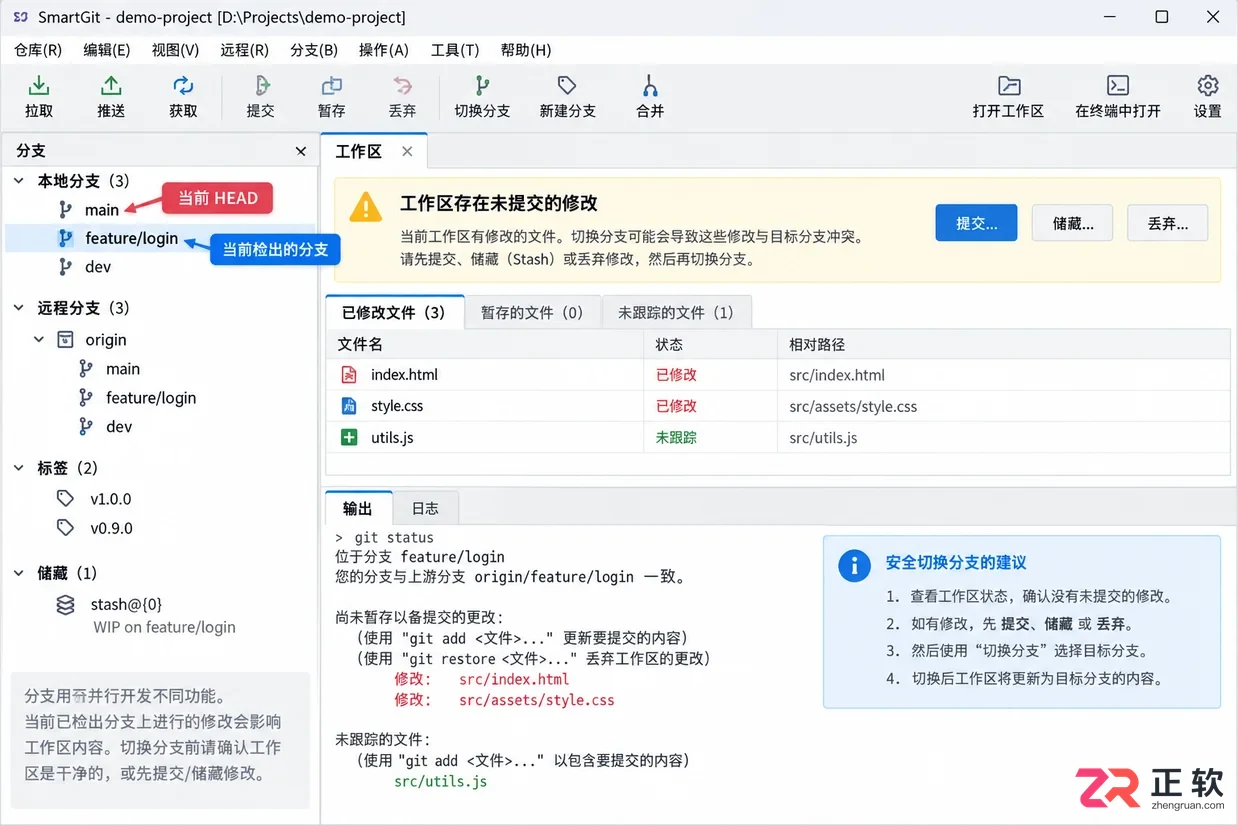Screen dimensions: 1238x825
Task: Click the style.css file icon
Action: click(349, 406)
